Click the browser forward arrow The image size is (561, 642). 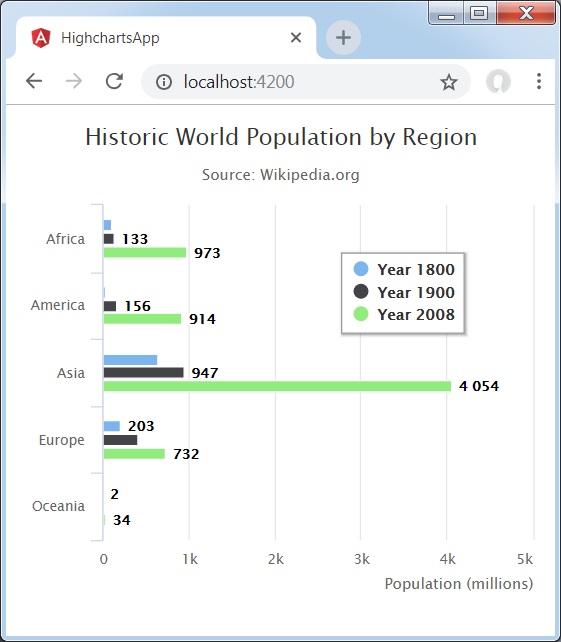pos(74,81)
